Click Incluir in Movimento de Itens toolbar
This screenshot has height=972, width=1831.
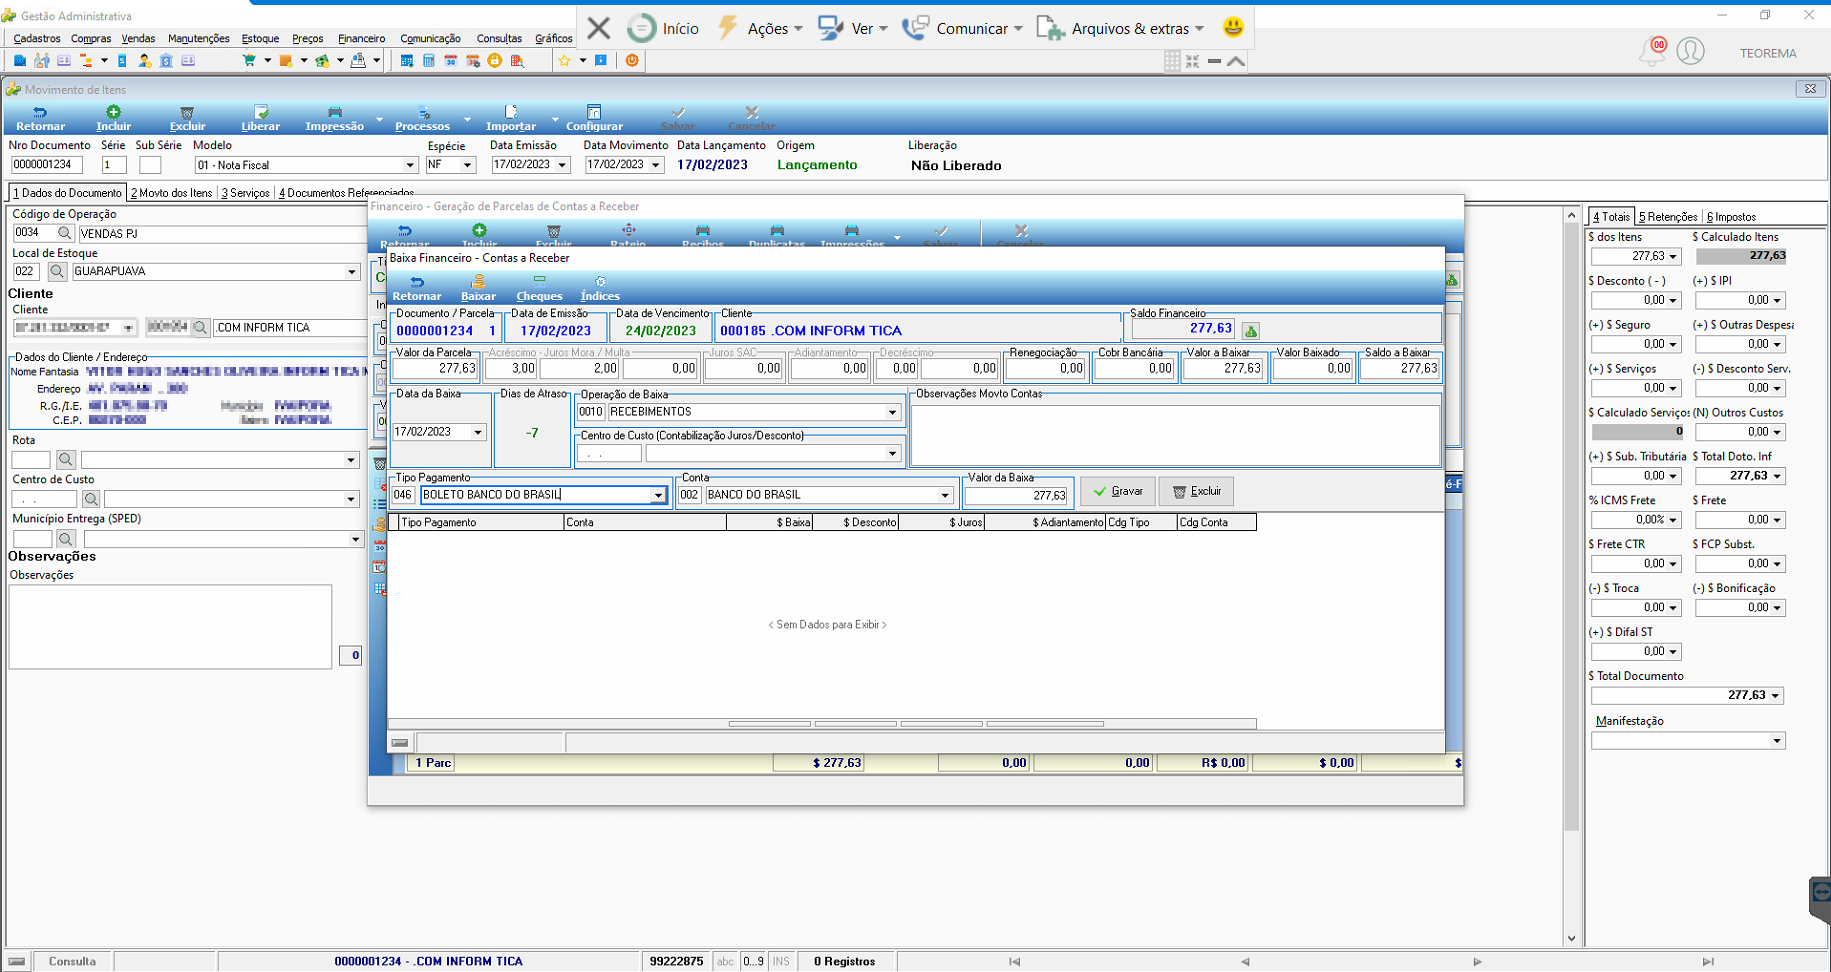click(x=113, y=118)
